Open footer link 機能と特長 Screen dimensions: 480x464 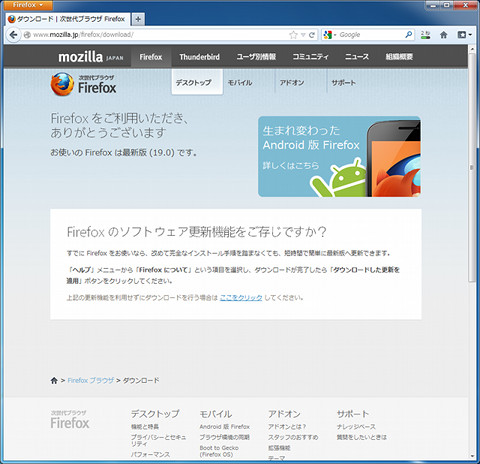[145, 427]
